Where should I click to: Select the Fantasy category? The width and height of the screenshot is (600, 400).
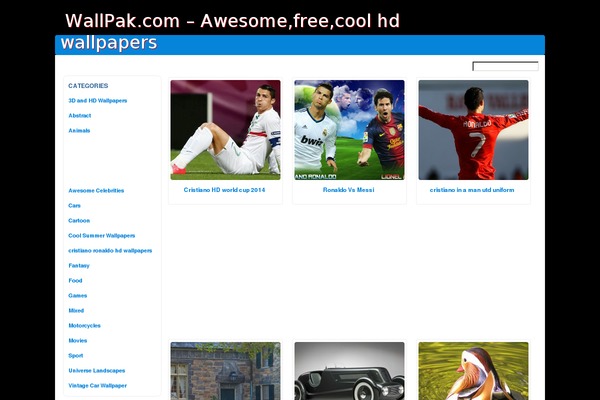(x=79, y=265)
